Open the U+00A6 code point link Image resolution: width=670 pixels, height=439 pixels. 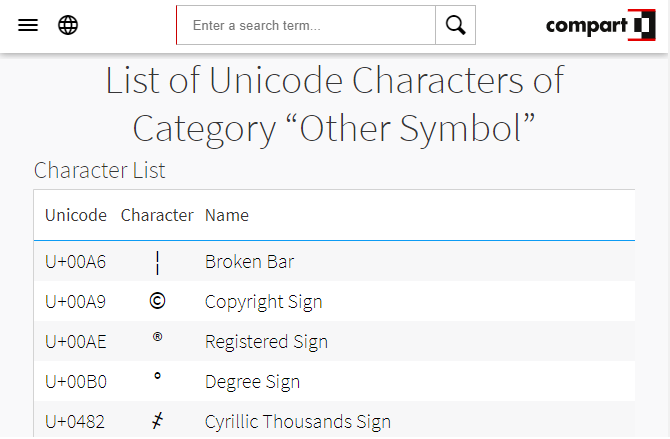pyautogui.click(x=76, y=262)
